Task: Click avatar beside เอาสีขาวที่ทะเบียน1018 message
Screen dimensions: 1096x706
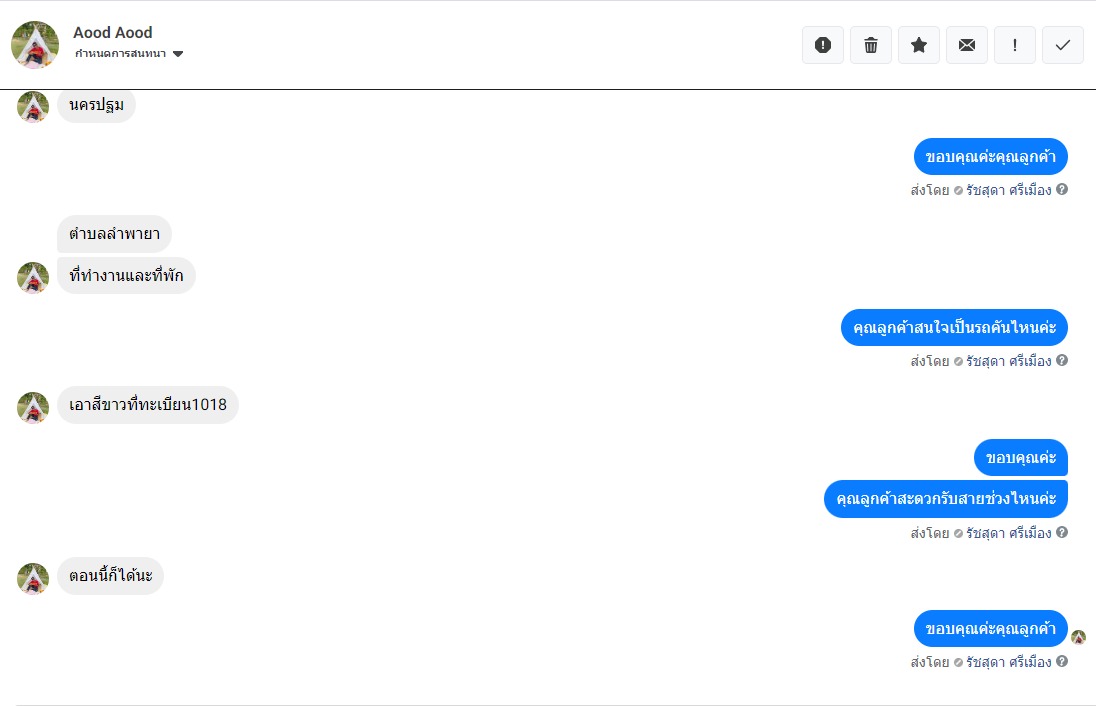Action: (33, 407)
